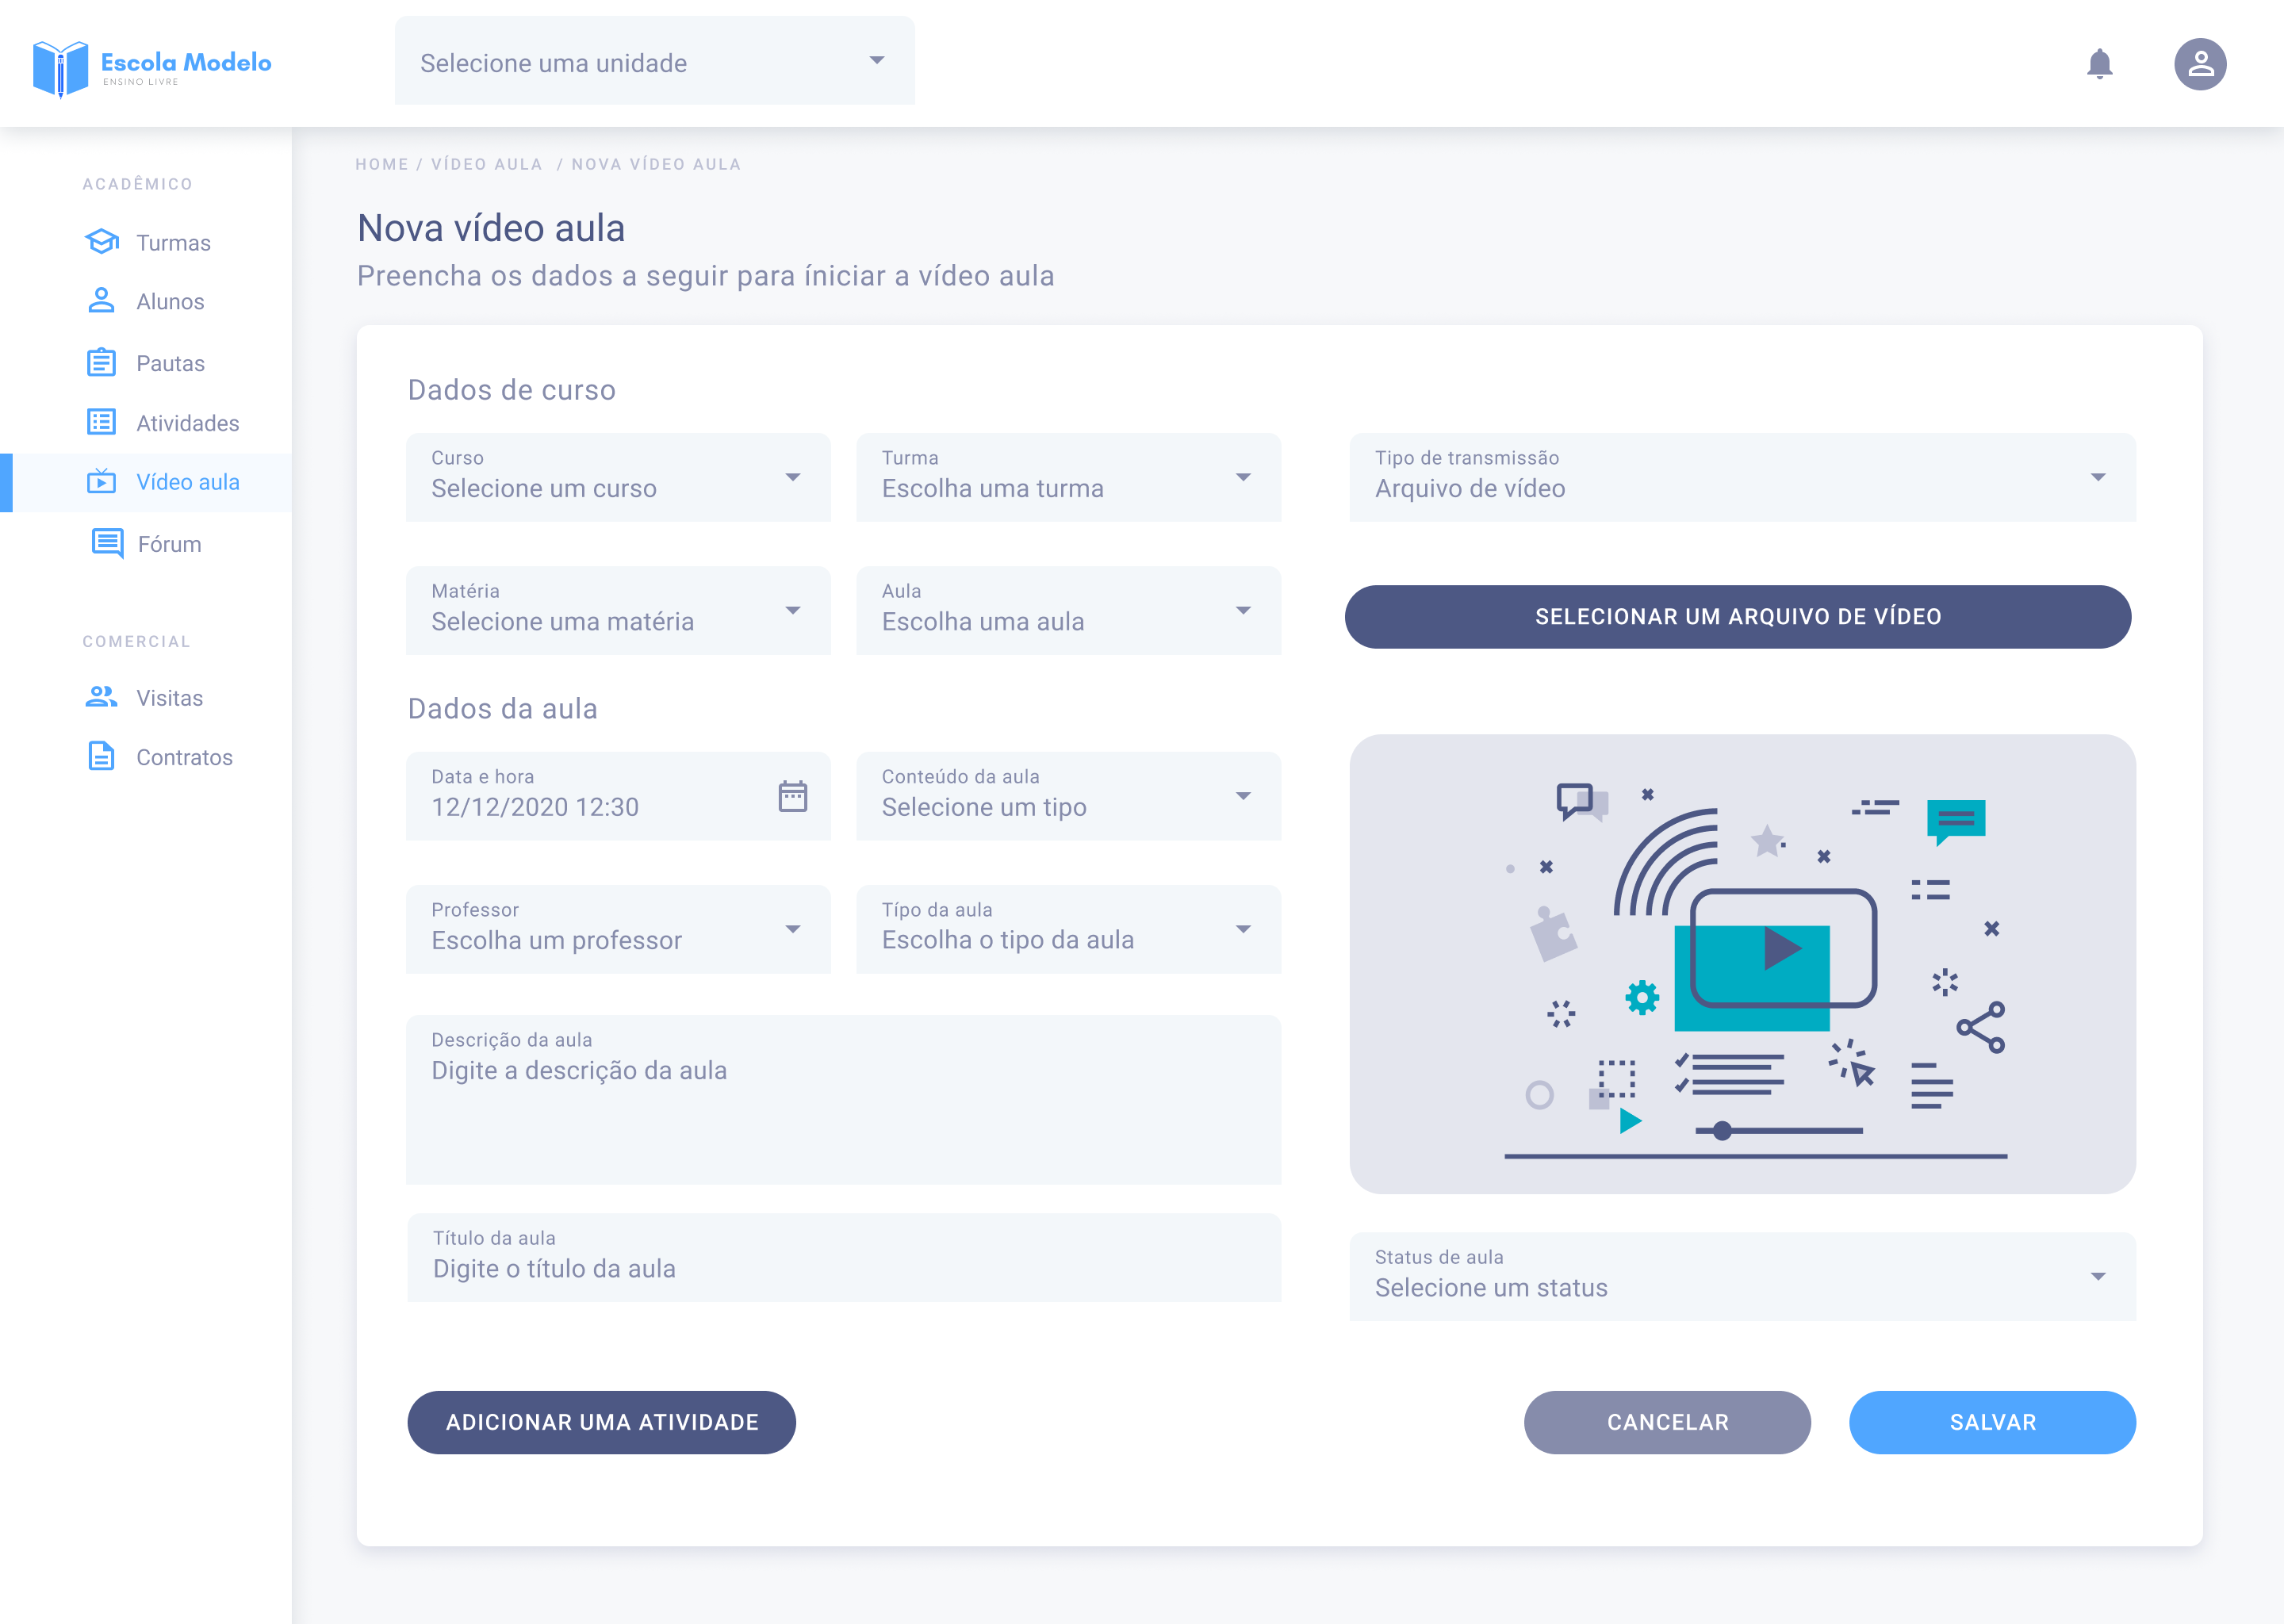The image size is (2284, 1624).
Task: Click the Home breadcrumb link
Action: pyautogui.click(x=382, y=164)
